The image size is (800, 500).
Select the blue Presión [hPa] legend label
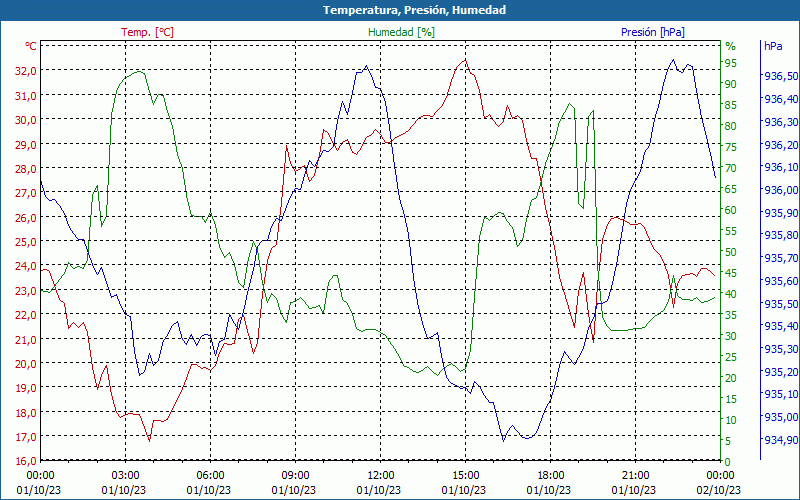(x=652, y=32)
